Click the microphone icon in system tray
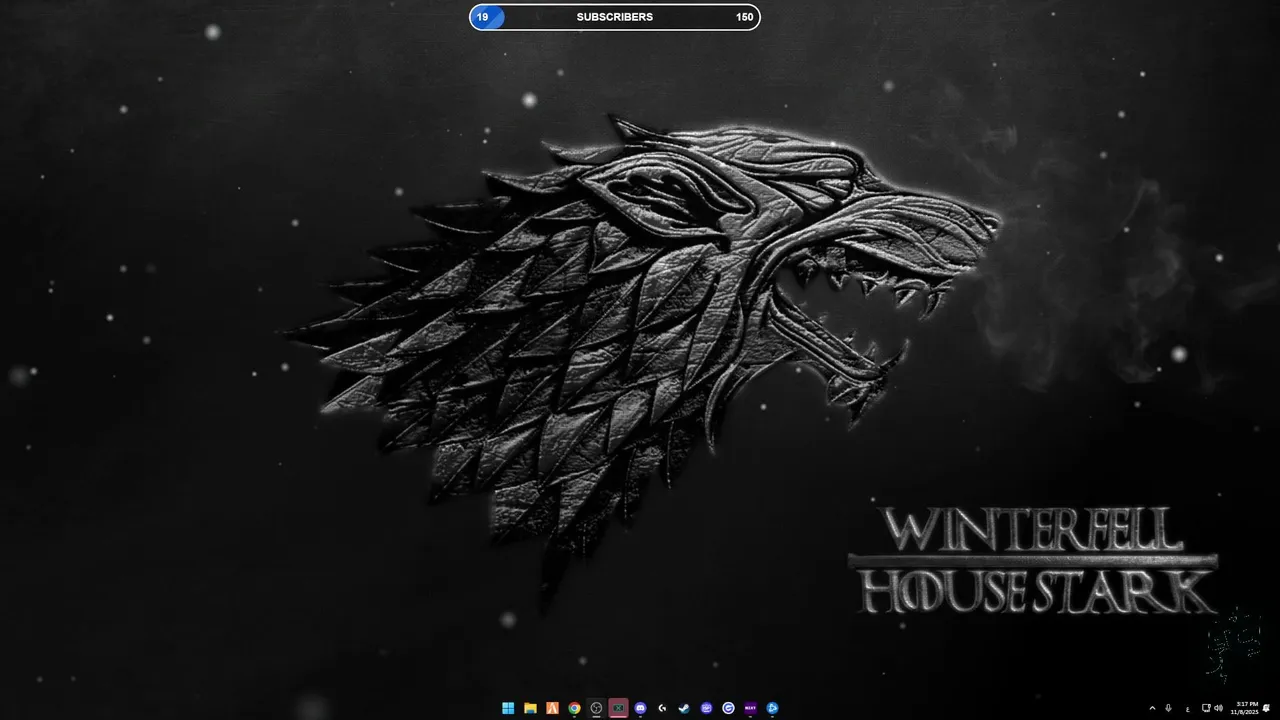 1168,708
